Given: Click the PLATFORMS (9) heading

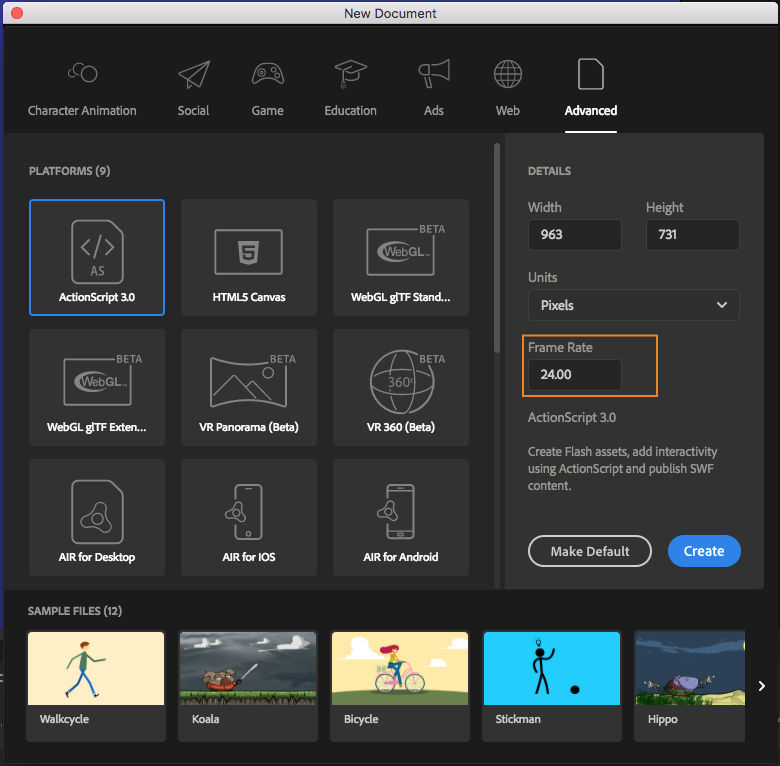Looking at the screenshot, I should 70,171.
